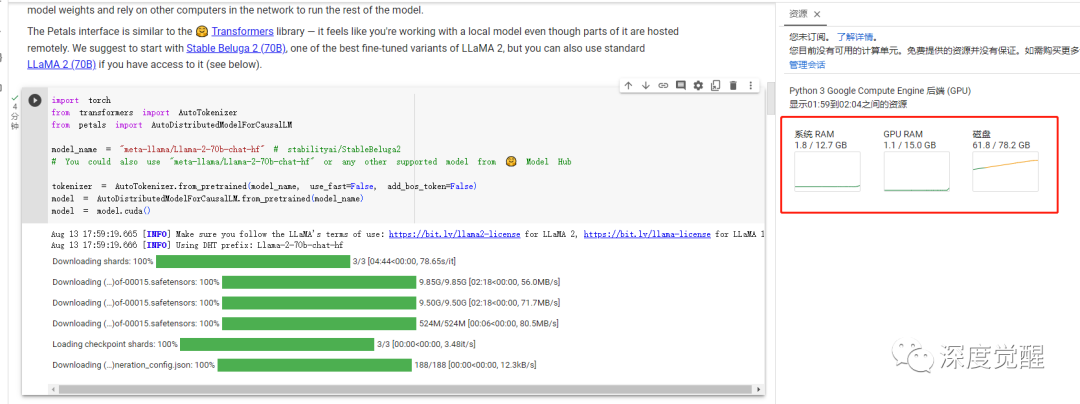The image size is (1080, 404).
Task: Open the Stable Beluga 2 (70B) link
Action: 236,48
